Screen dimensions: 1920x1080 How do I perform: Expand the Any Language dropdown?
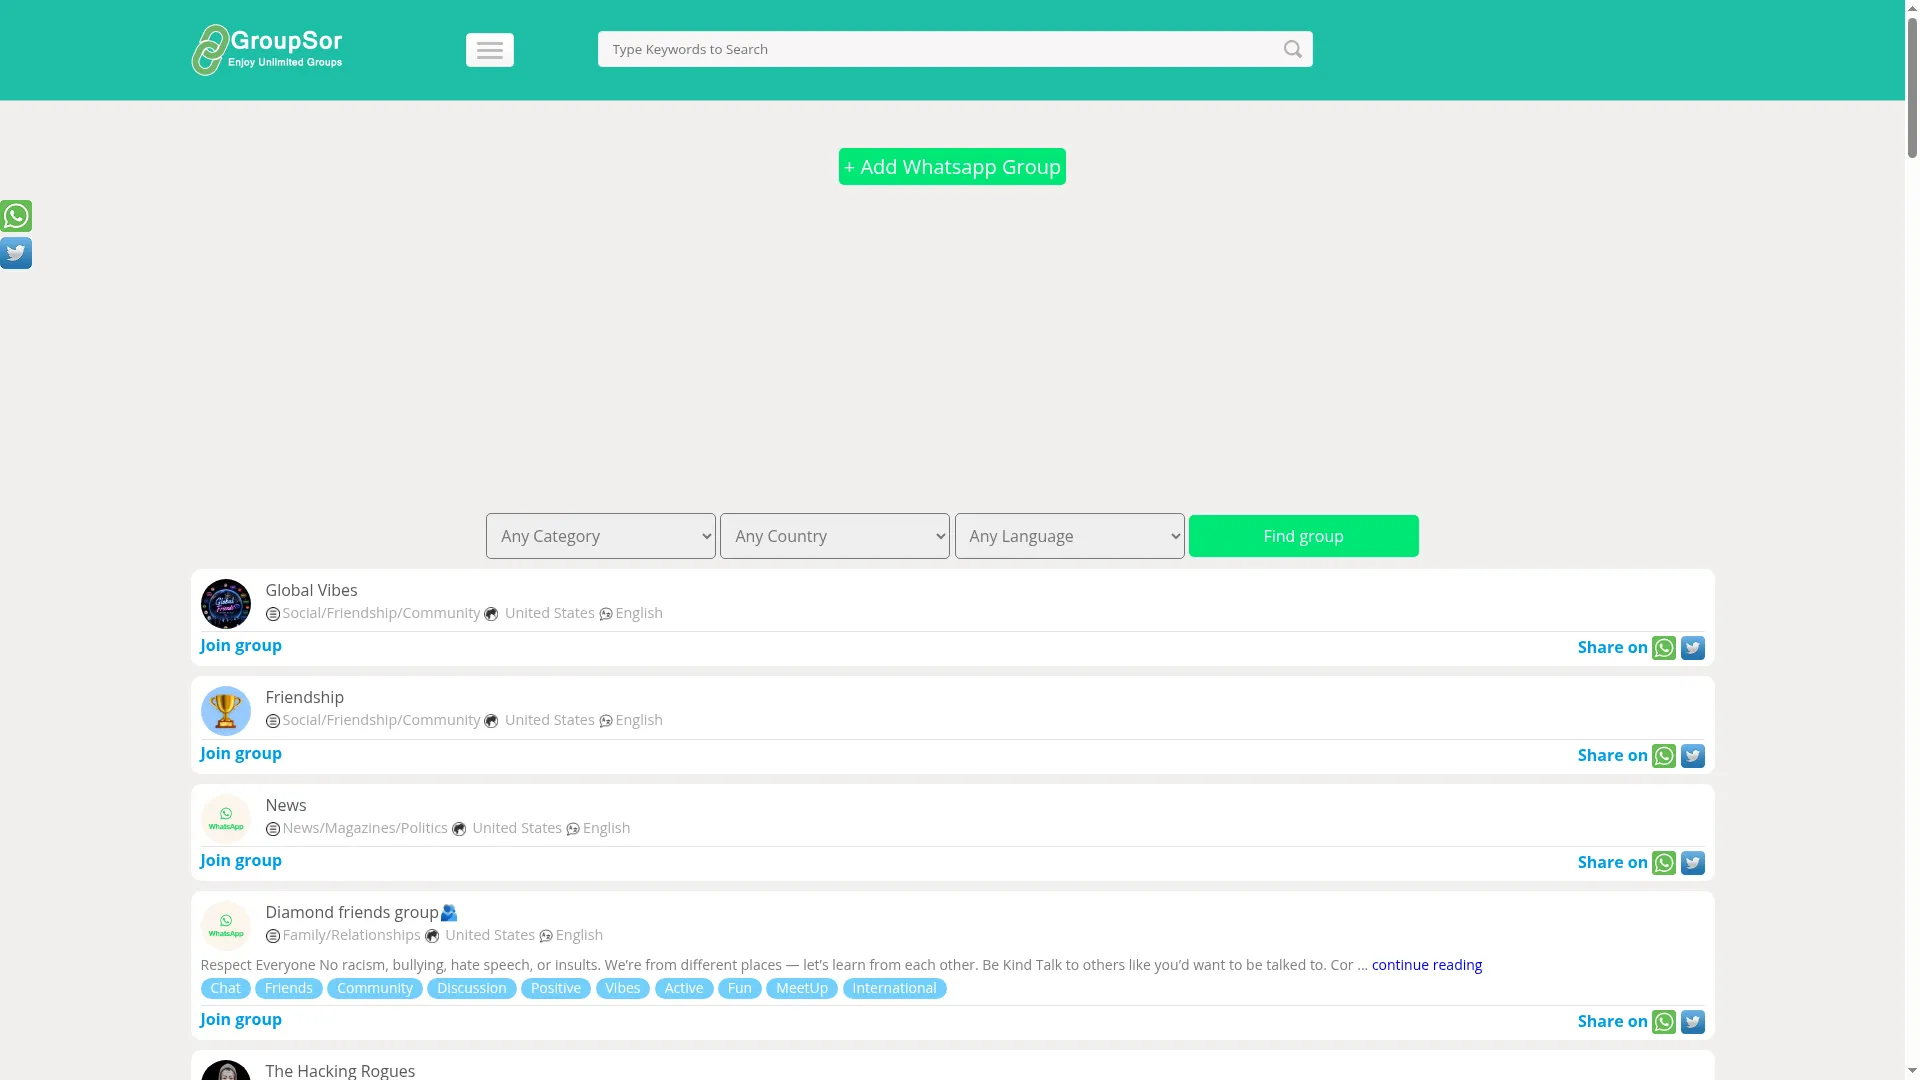[x=1070, y=536]
